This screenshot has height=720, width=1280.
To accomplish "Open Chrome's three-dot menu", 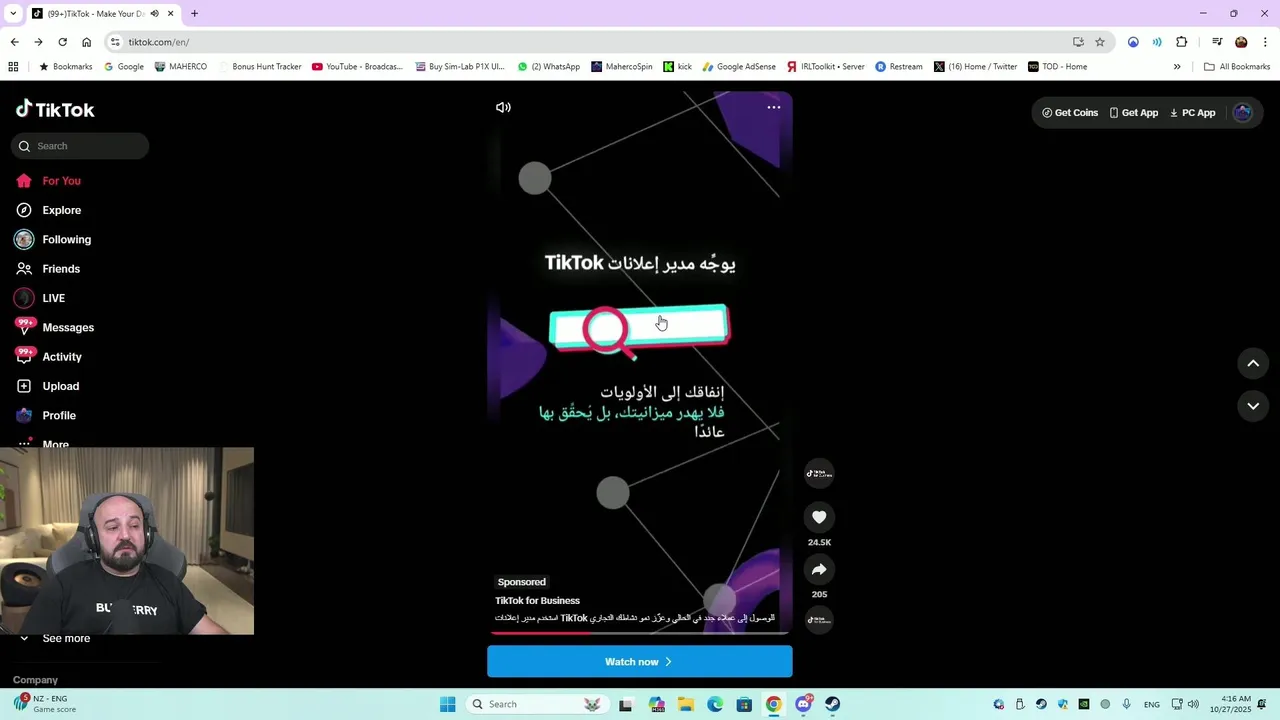I will [x=1265, y=42].
